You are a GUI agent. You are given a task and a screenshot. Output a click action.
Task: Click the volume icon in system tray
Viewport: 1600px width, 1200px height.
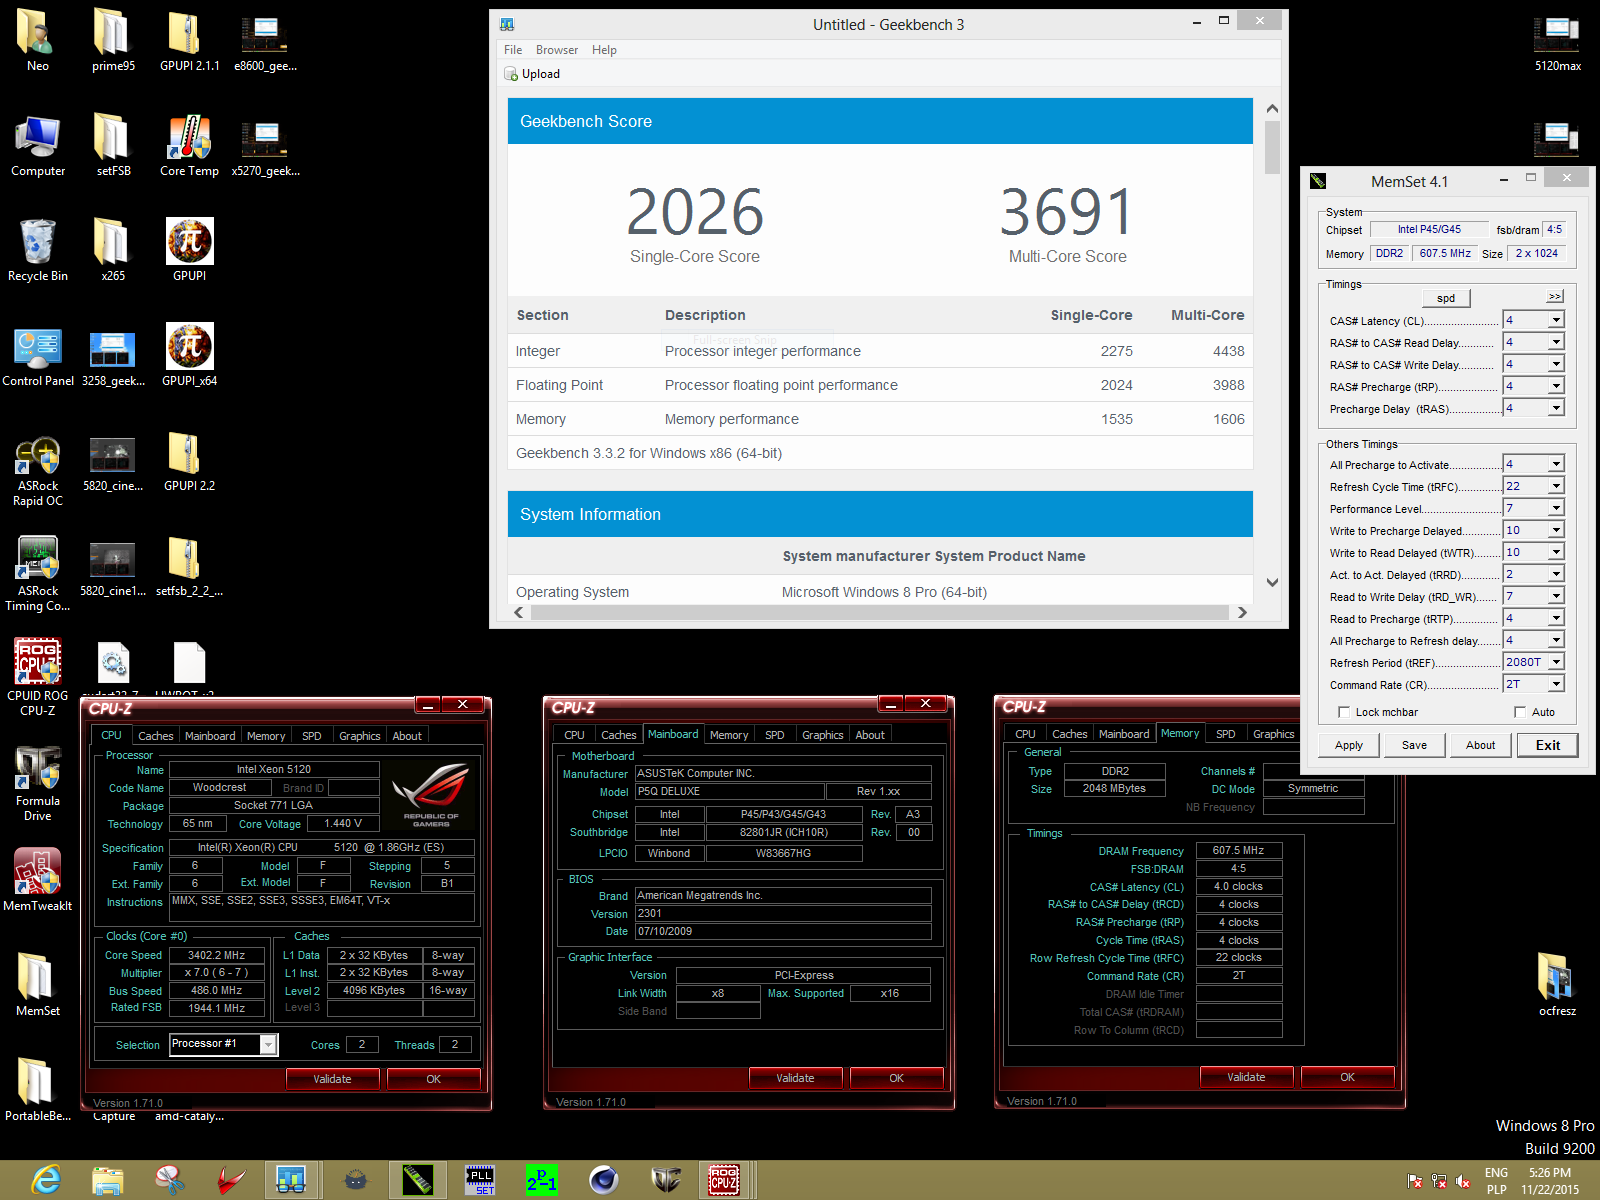(1462, 1181)
